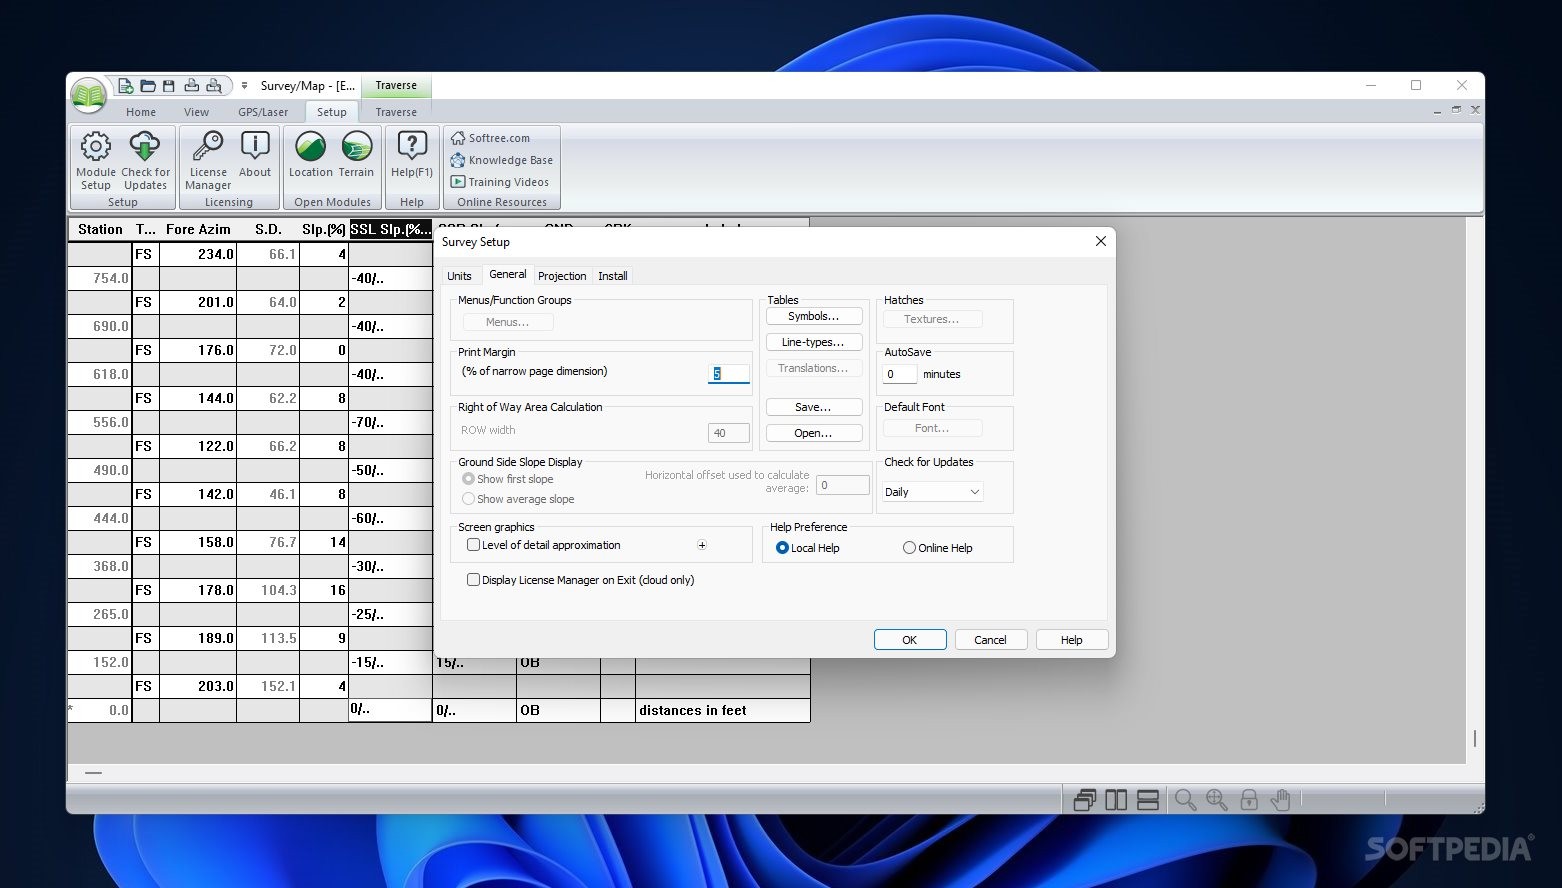Screen dimensions: 1562x888
Task: Click the tile horizontally status bar icon
Action: point(1148,800)
